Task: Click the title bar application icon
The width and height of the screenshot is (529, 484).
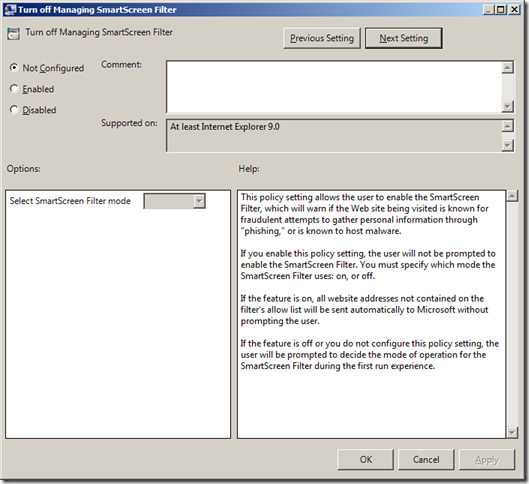Action: 10,9
